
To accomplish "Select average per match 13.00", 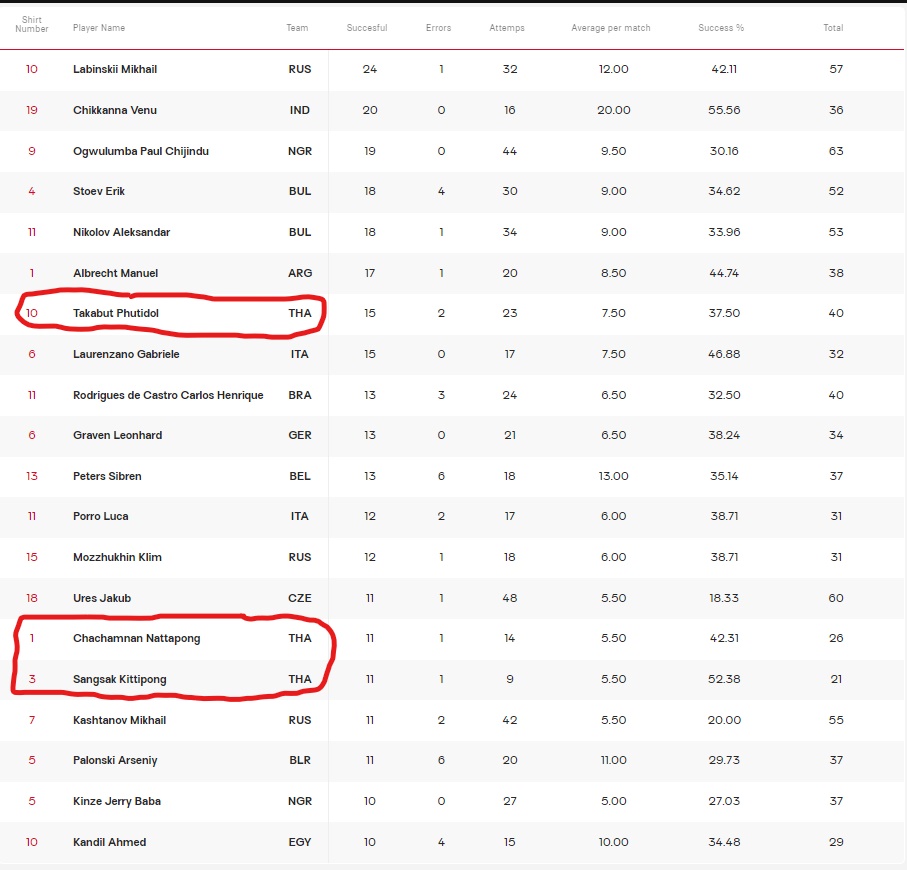I will tap(614, 476).
